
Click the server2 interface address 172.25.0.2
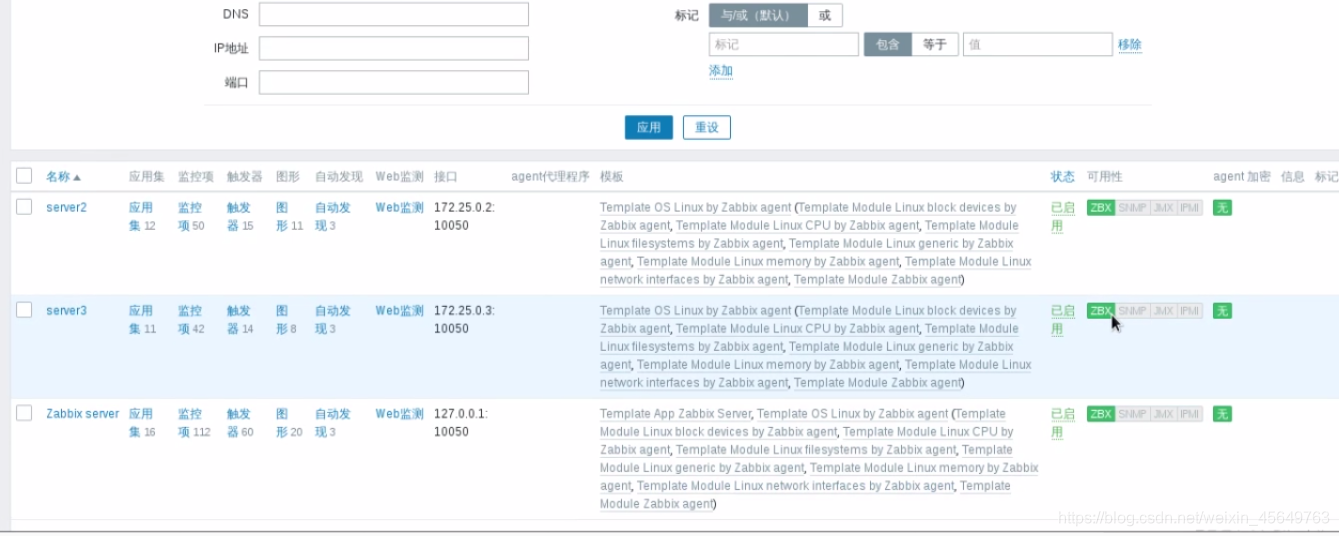pos(465,216)
